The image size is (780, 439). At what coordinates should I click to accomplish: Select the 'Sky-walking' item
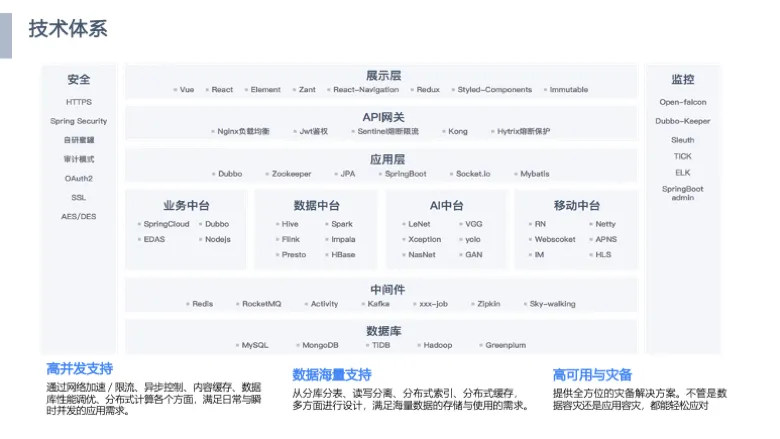(552, 304)
